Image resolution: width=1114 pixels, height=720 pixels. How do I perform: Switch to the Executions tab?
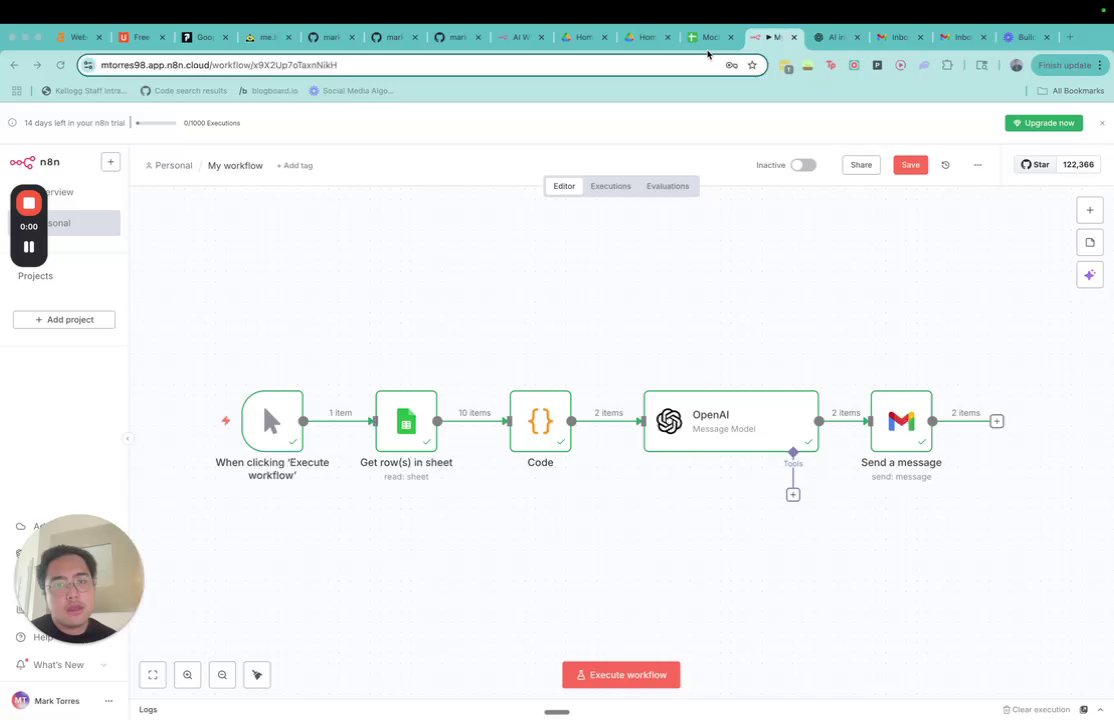(x=610, y=186)
